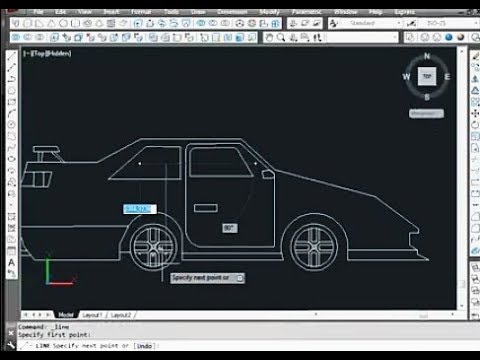Open the Edit menu
The height and width of the screenshot is (360, 480).
(60, 12)
